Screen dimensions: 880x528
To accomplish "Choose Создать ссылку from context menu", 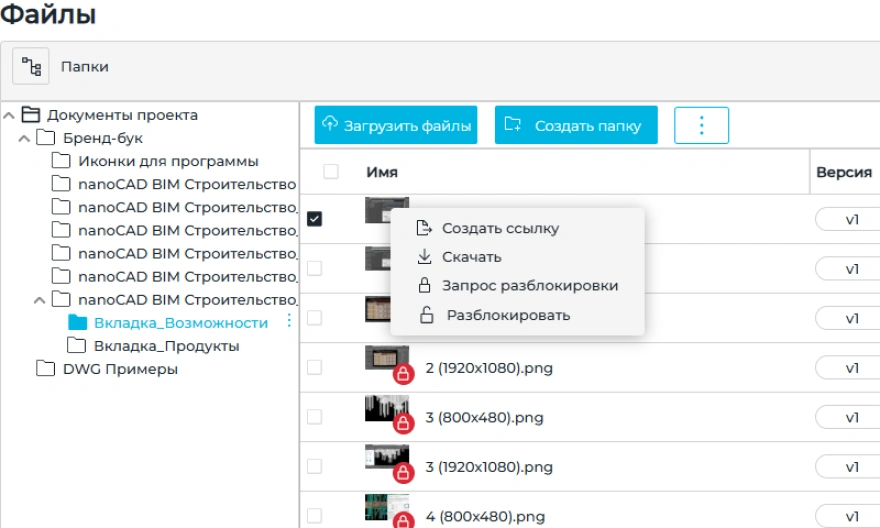I will point(500,228).
